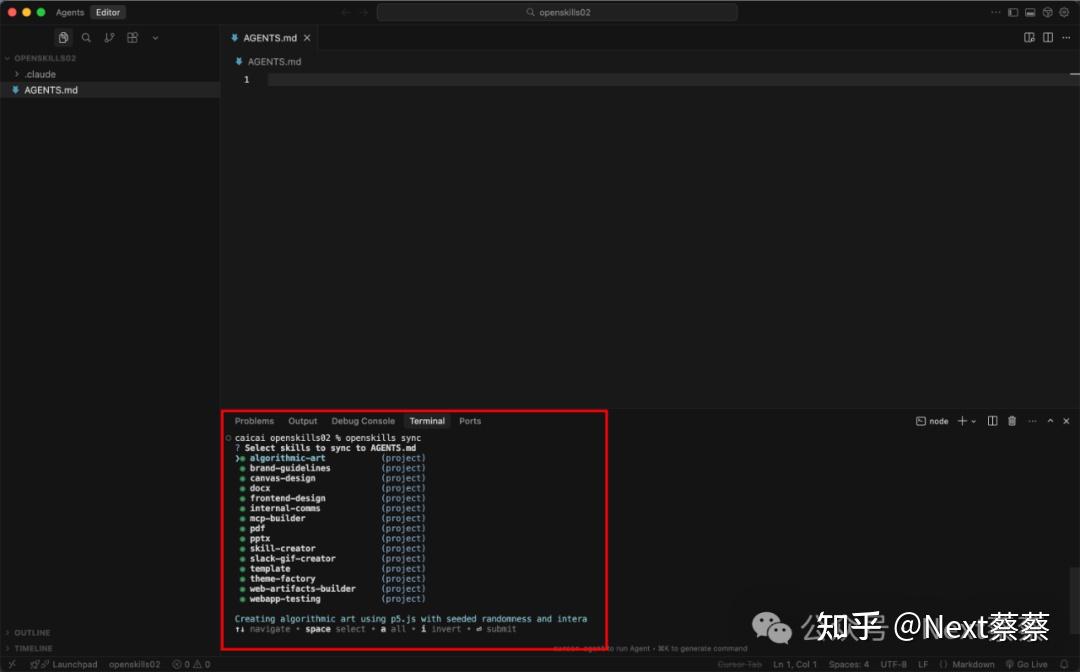Click the Explorer files icon
Screen dimensions: 1080x672
[63, 37]
